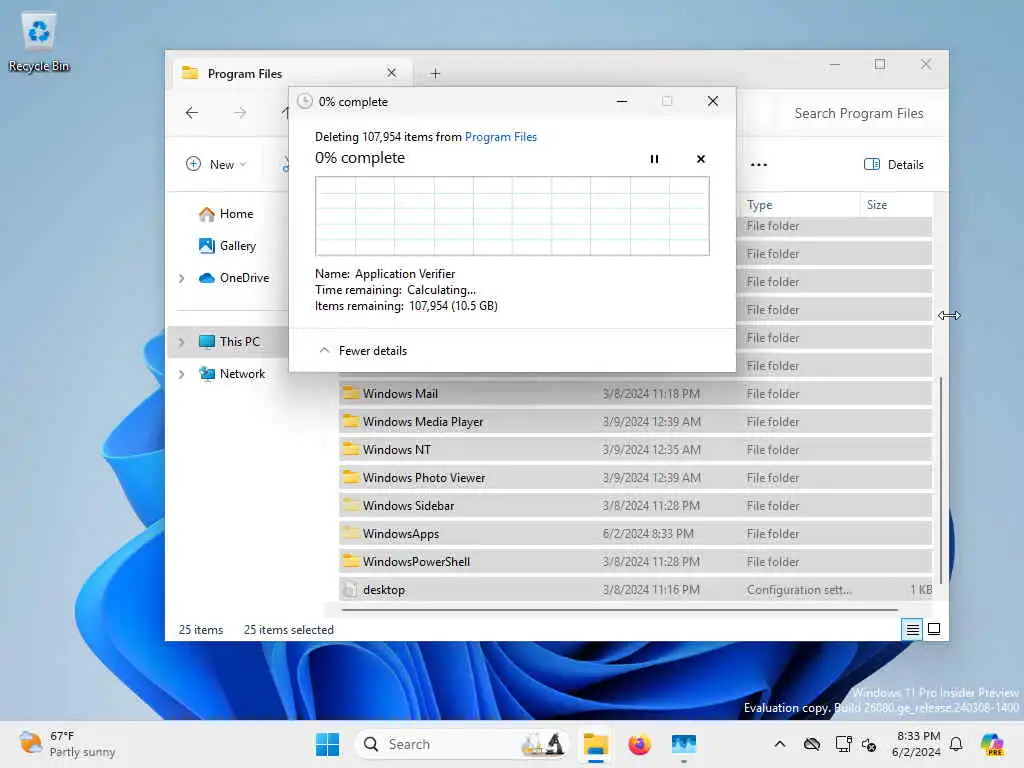Go forward in File Explorer

tap(240, 113)
